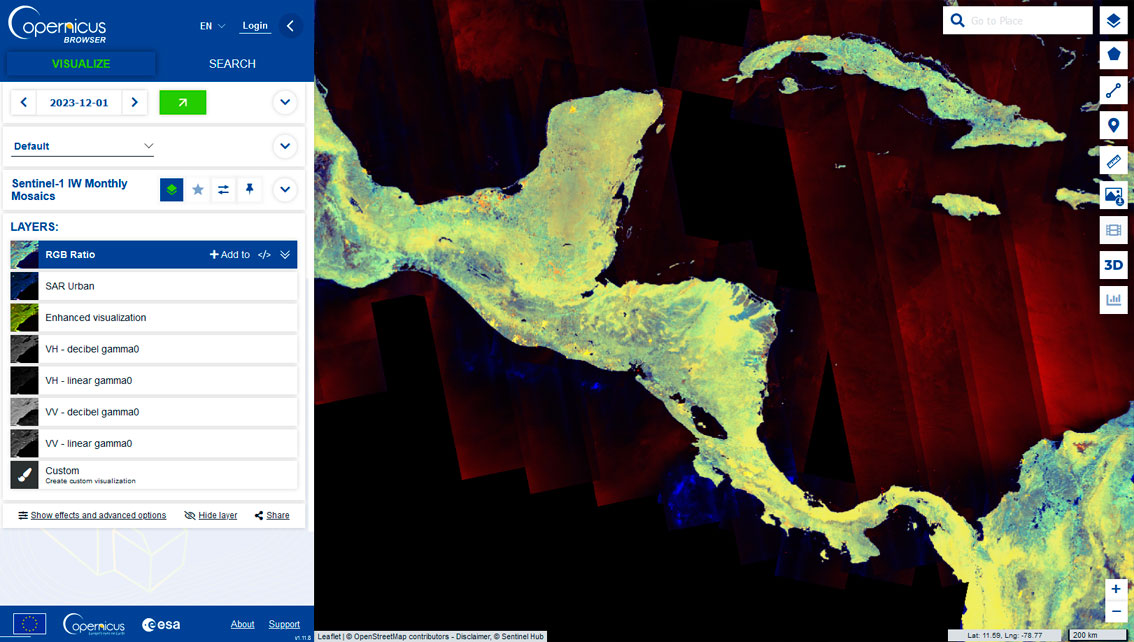Select the RGB Ratio layer
1134x642 pixels.
pyautogui.click(x=154, y=254)
